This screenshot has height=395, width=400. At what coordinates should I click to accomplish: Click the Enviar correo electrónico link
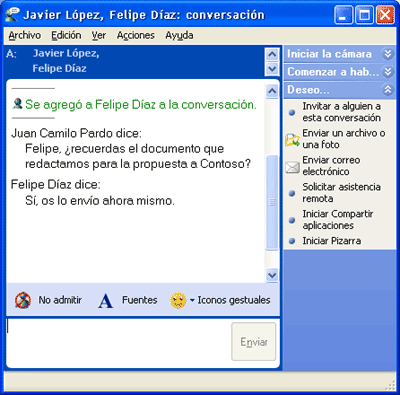point(331,166)
